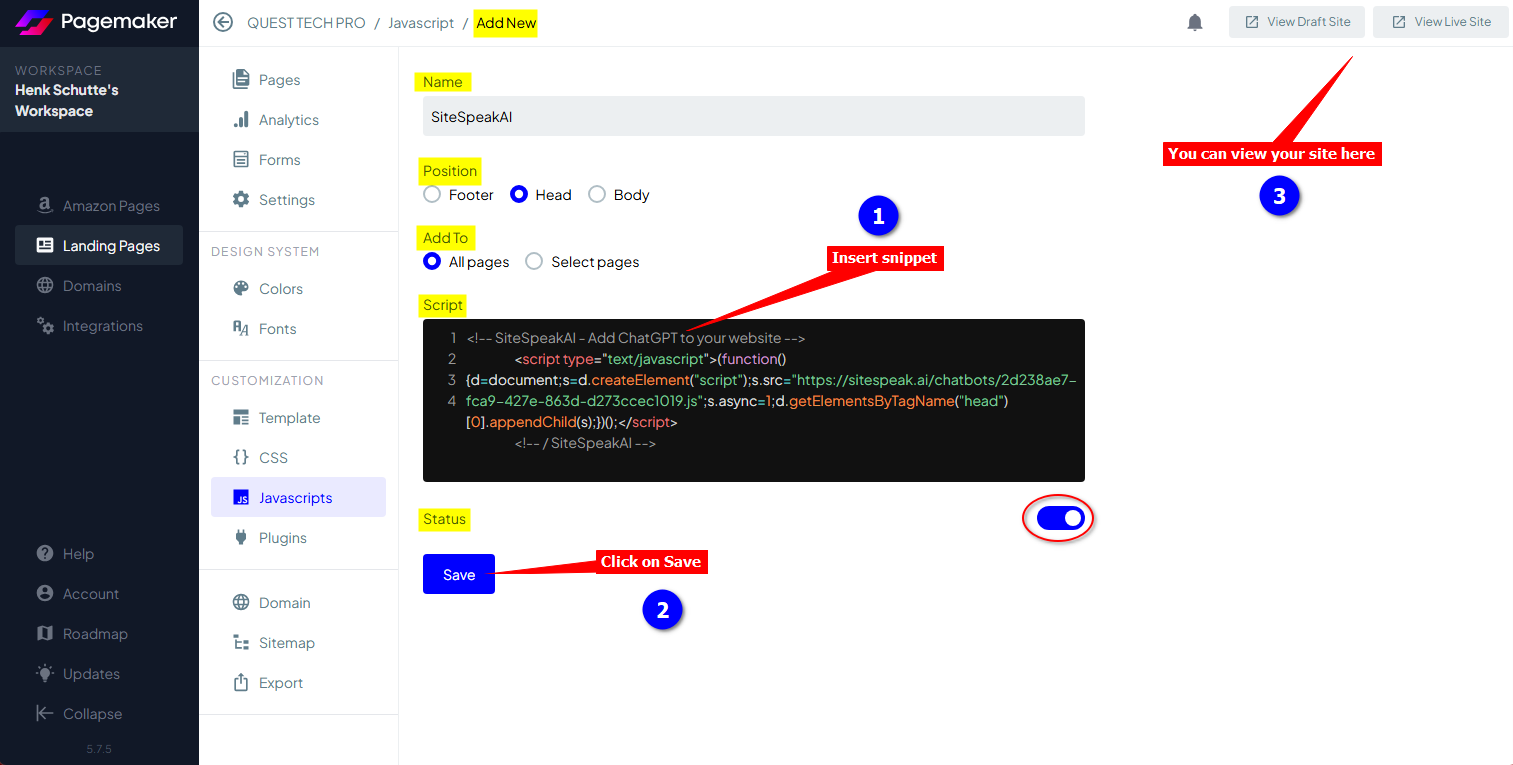Open the Sitemap page
The image size is (1513, 765).
tap(298, 643)
